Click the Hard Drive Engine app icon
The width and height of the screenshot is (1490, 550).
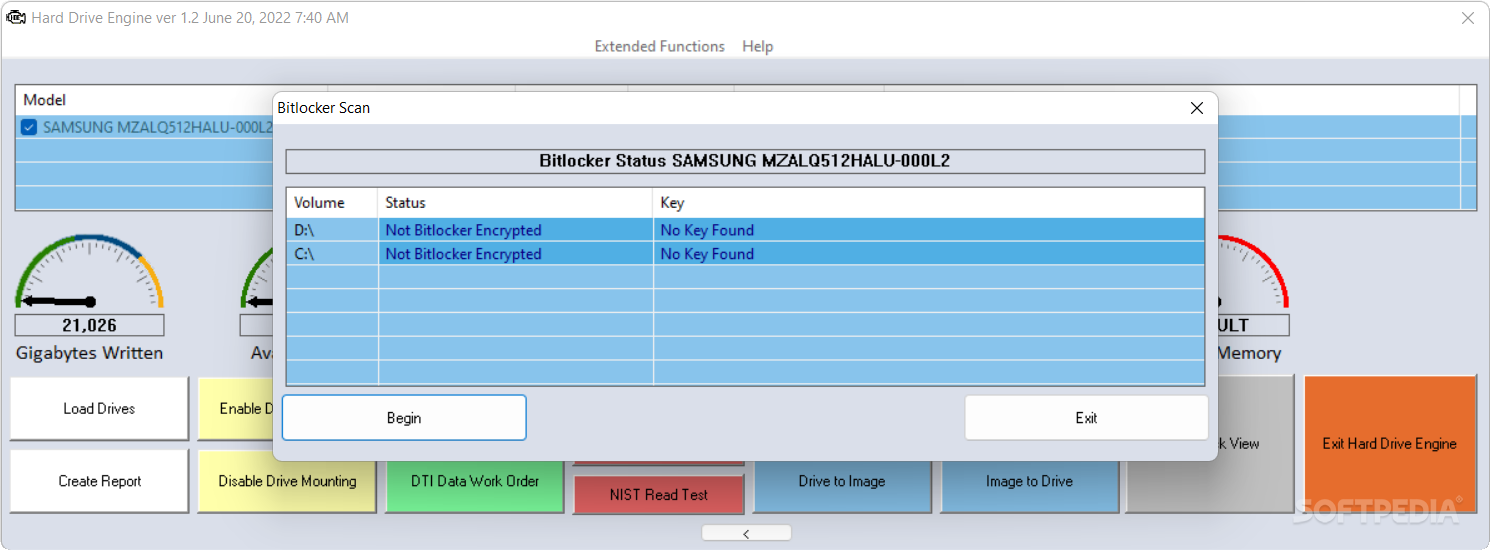pos(16,18)
